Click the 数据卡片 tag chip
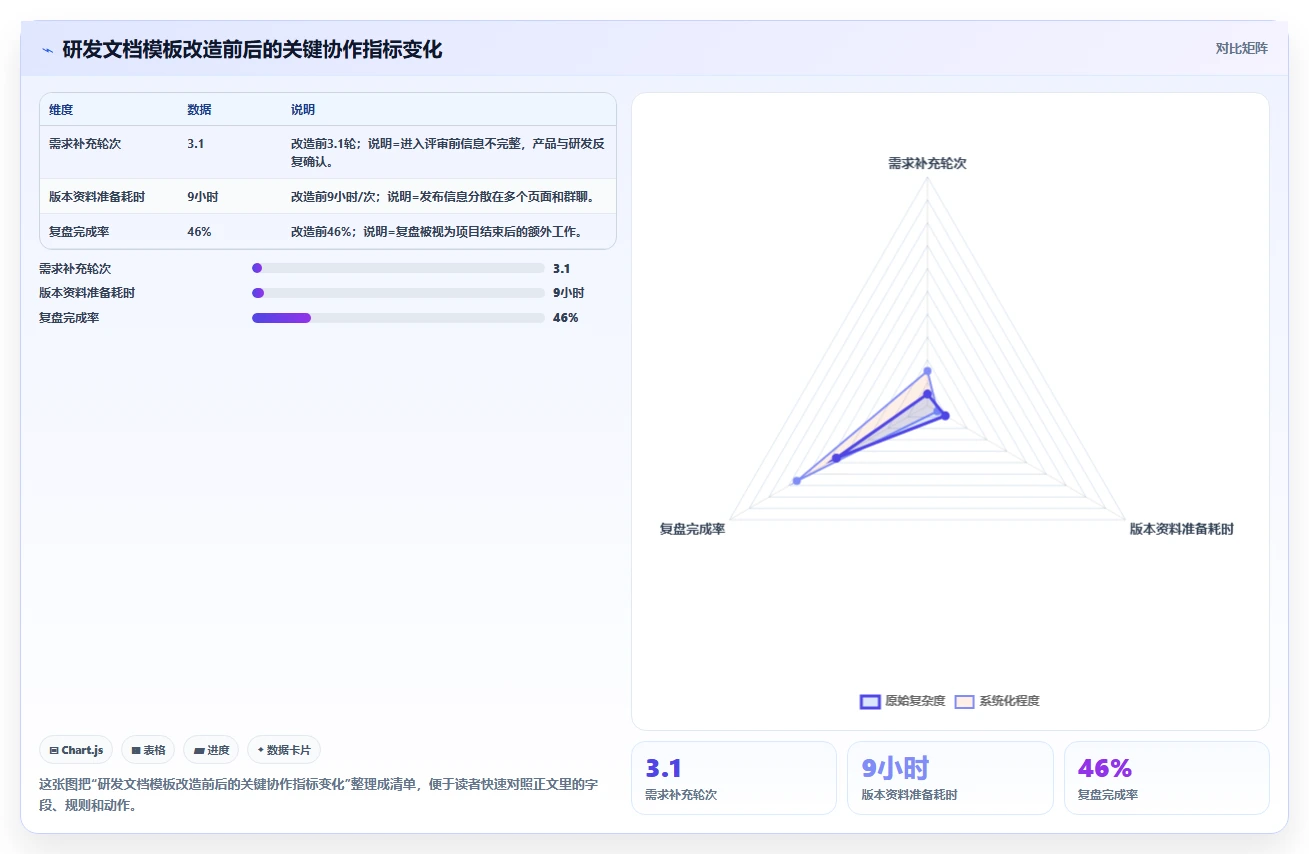 click(284, 750)
